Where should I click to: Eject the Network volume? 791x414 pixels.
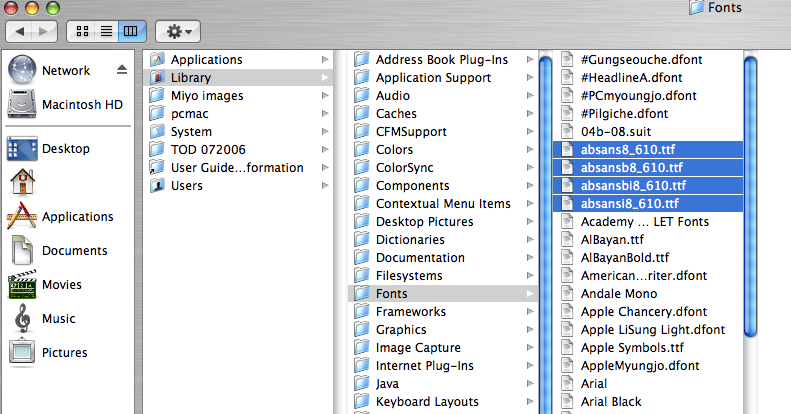[122, 70]
